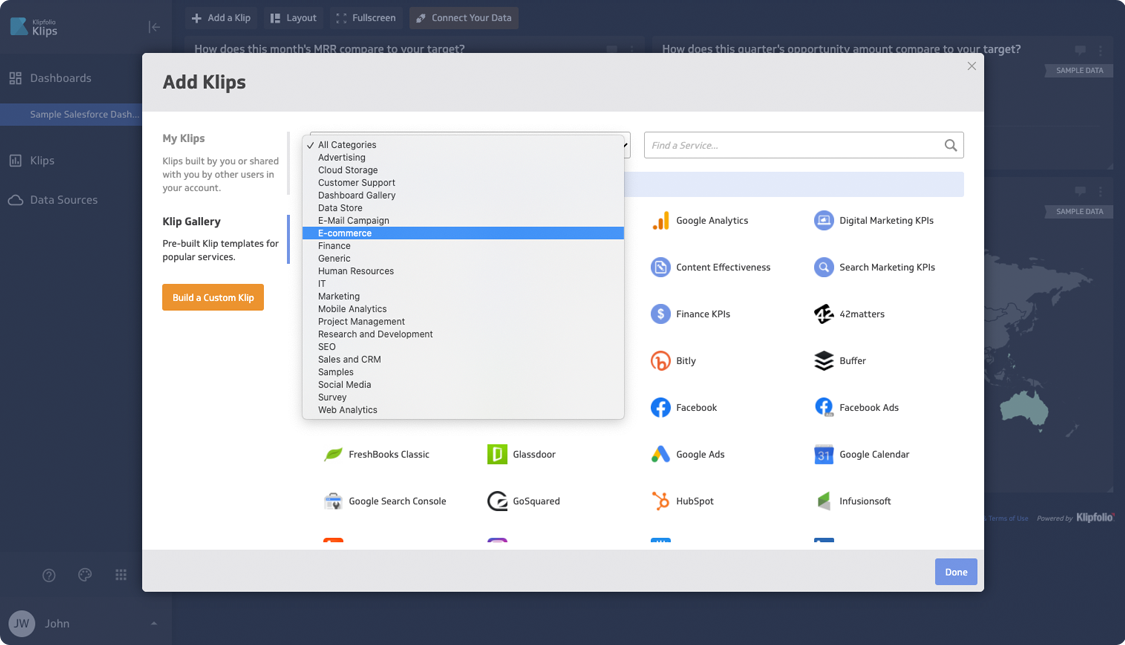This screenshot has height=645, width=1125.
Task: Click the search magnifier icon
Action: coord(951,146)
